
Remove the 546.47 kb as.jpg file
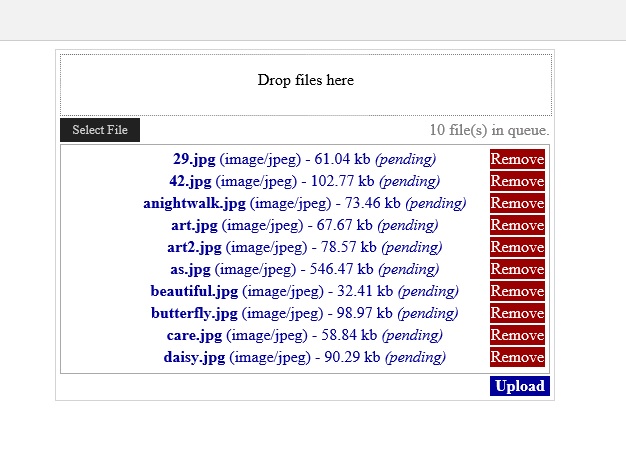click(517, 269)
